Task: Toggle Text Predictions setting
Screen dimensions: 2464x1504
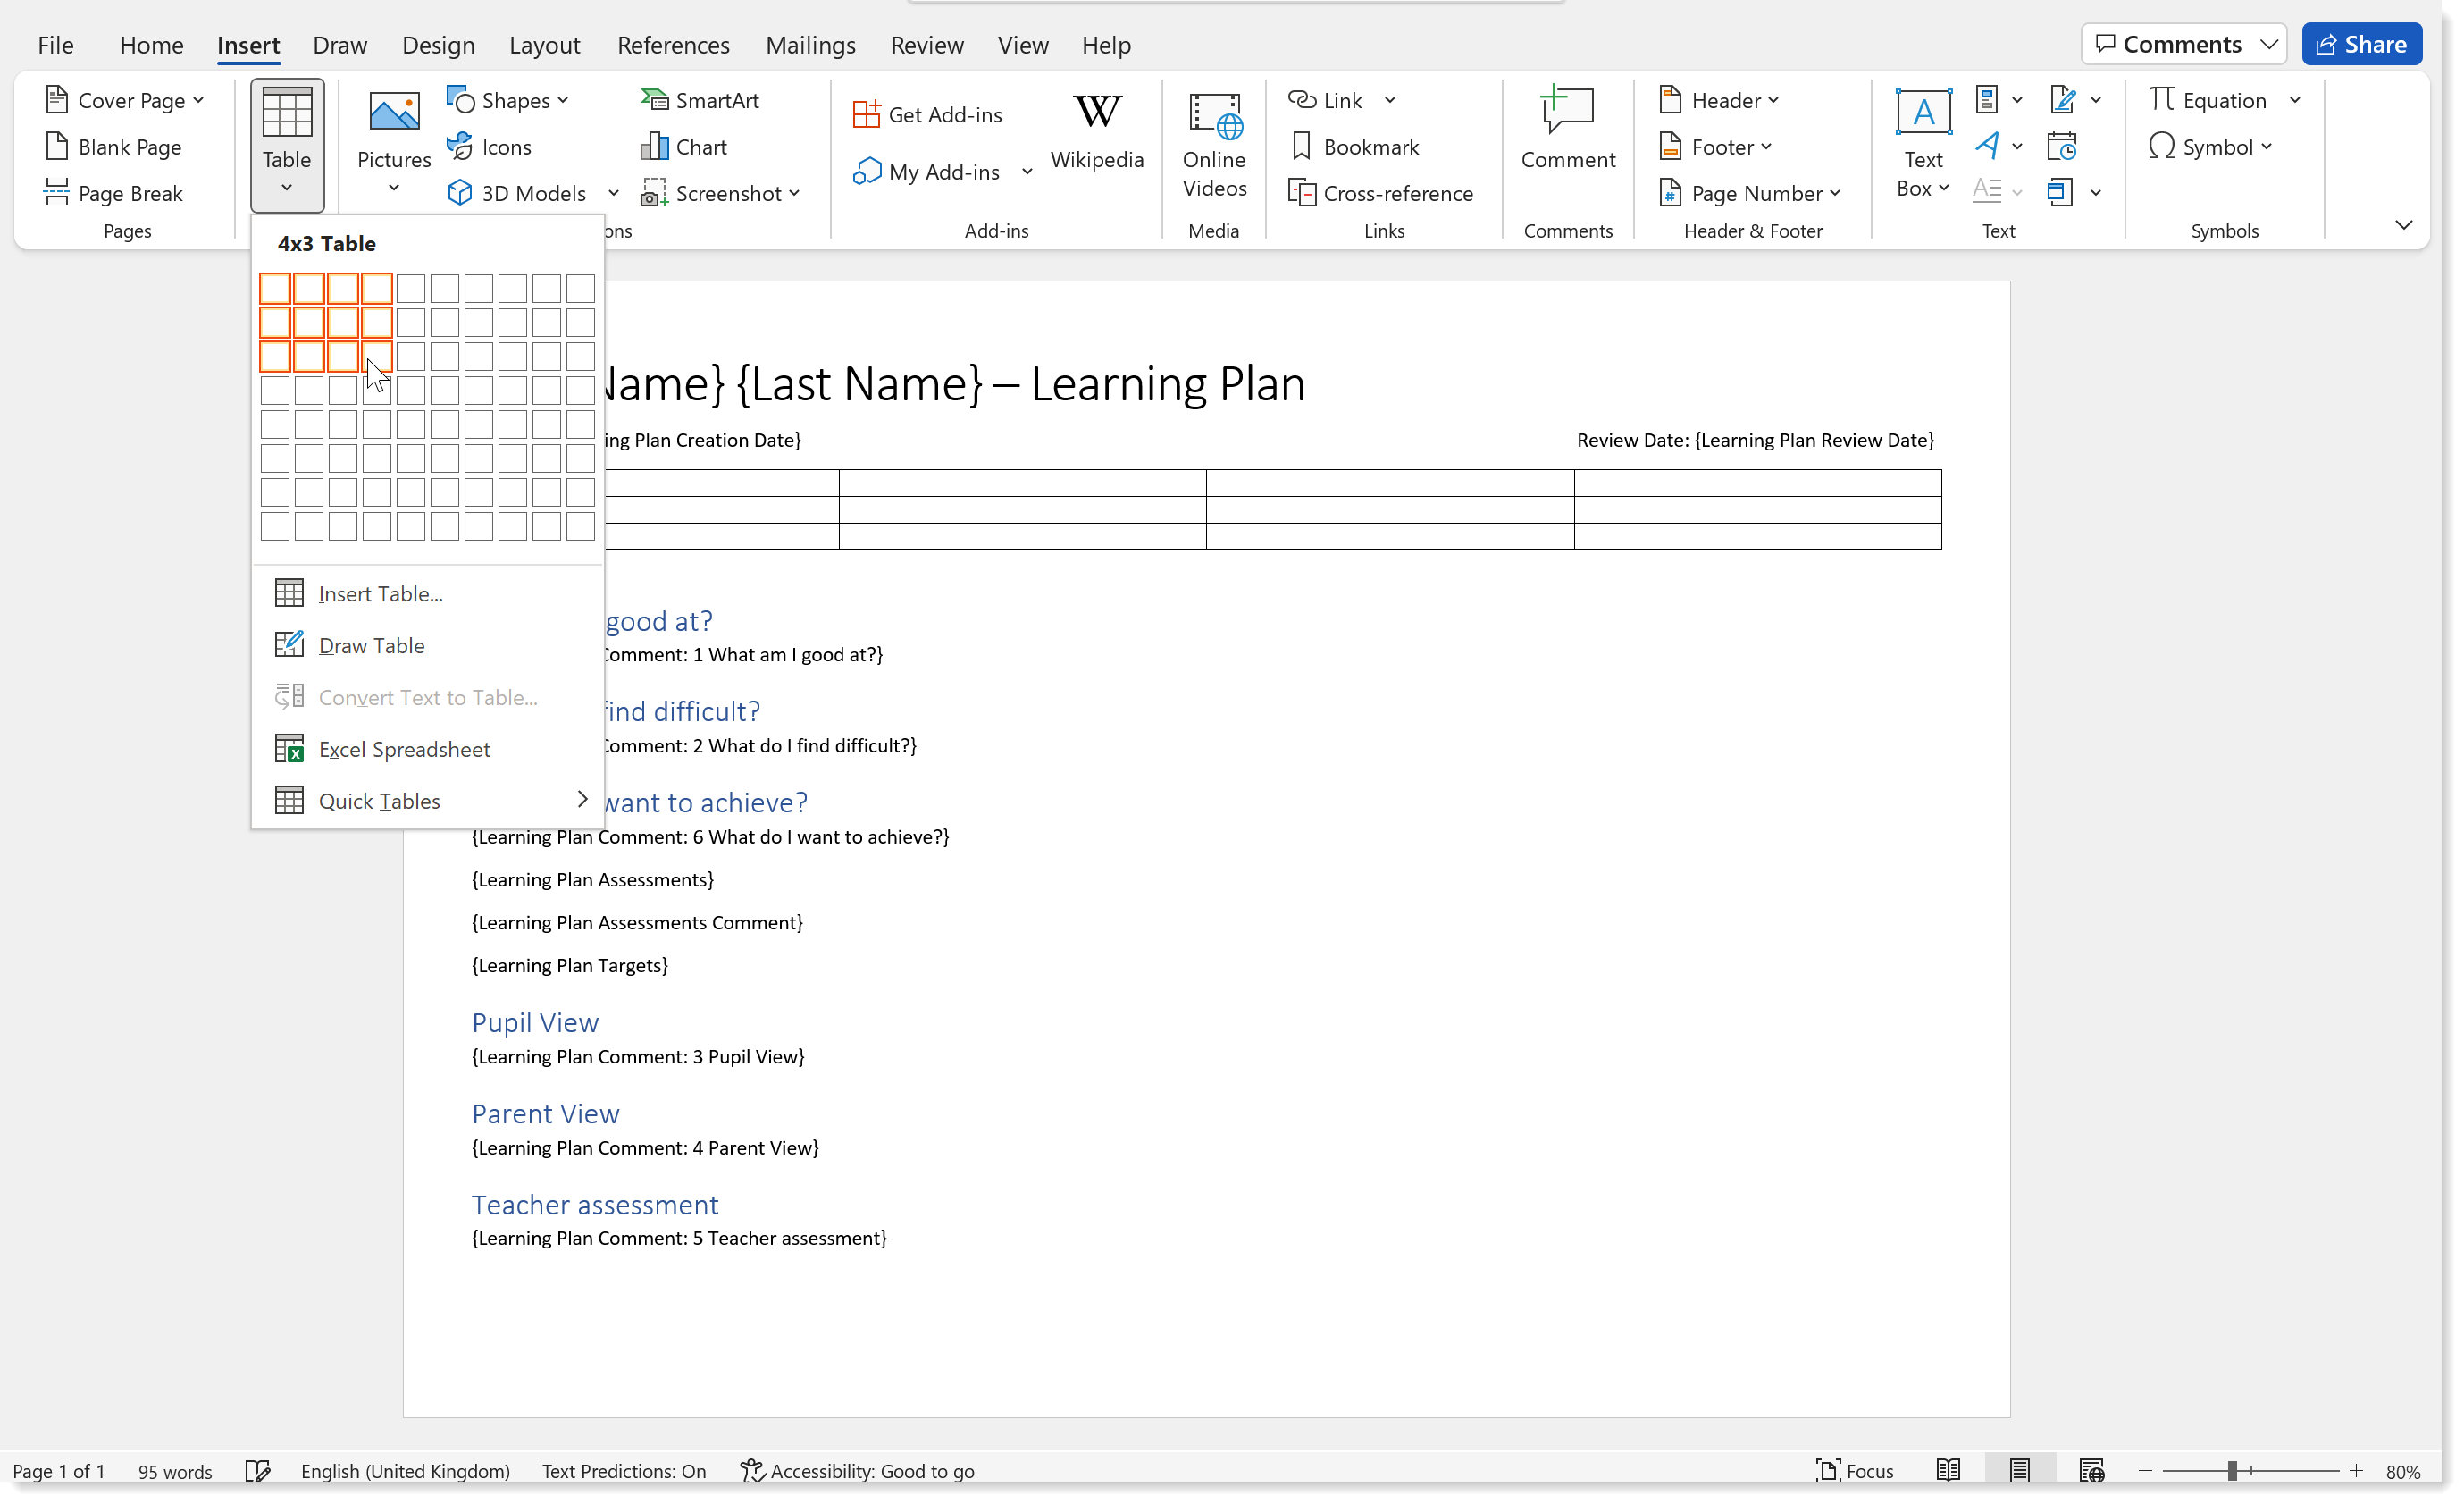Action: [x=623, y=1470]
